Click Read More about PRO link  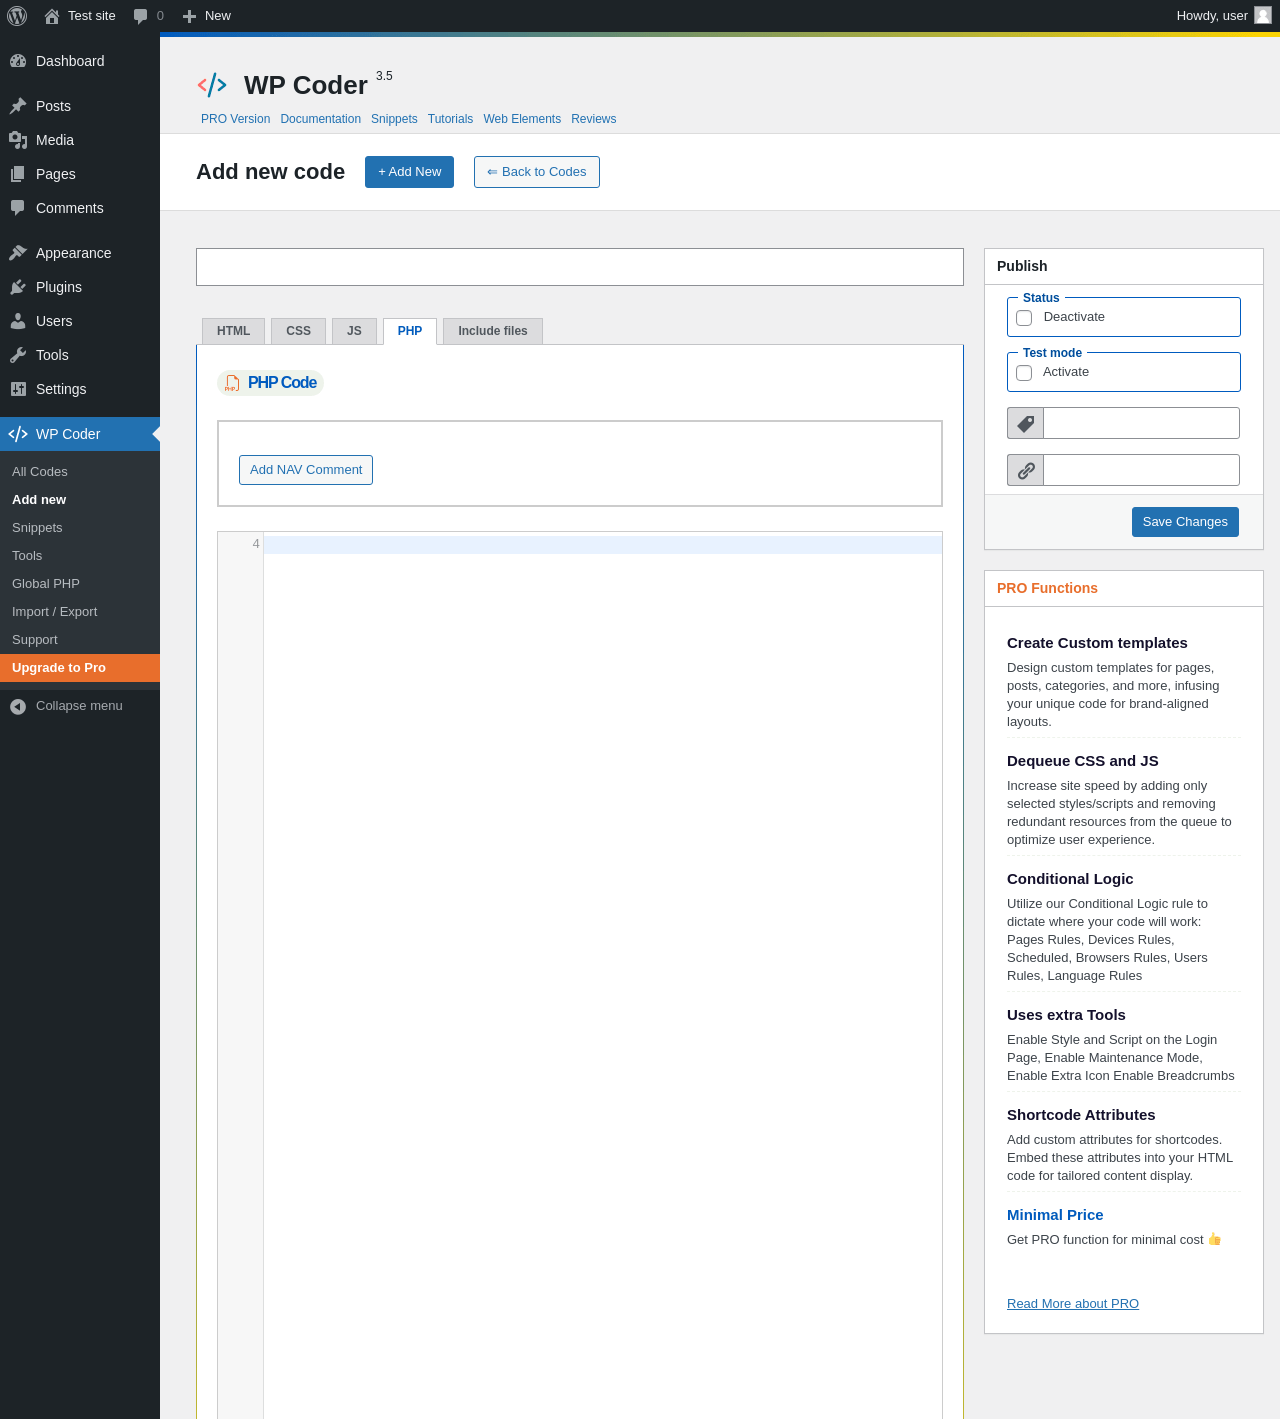pyautogui.click(x=1073, y=1304)
